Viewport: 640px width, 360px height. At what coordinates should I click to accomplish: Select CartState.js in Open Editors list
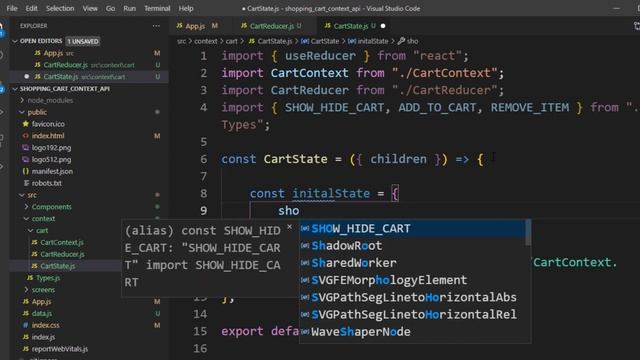(61, 77)
